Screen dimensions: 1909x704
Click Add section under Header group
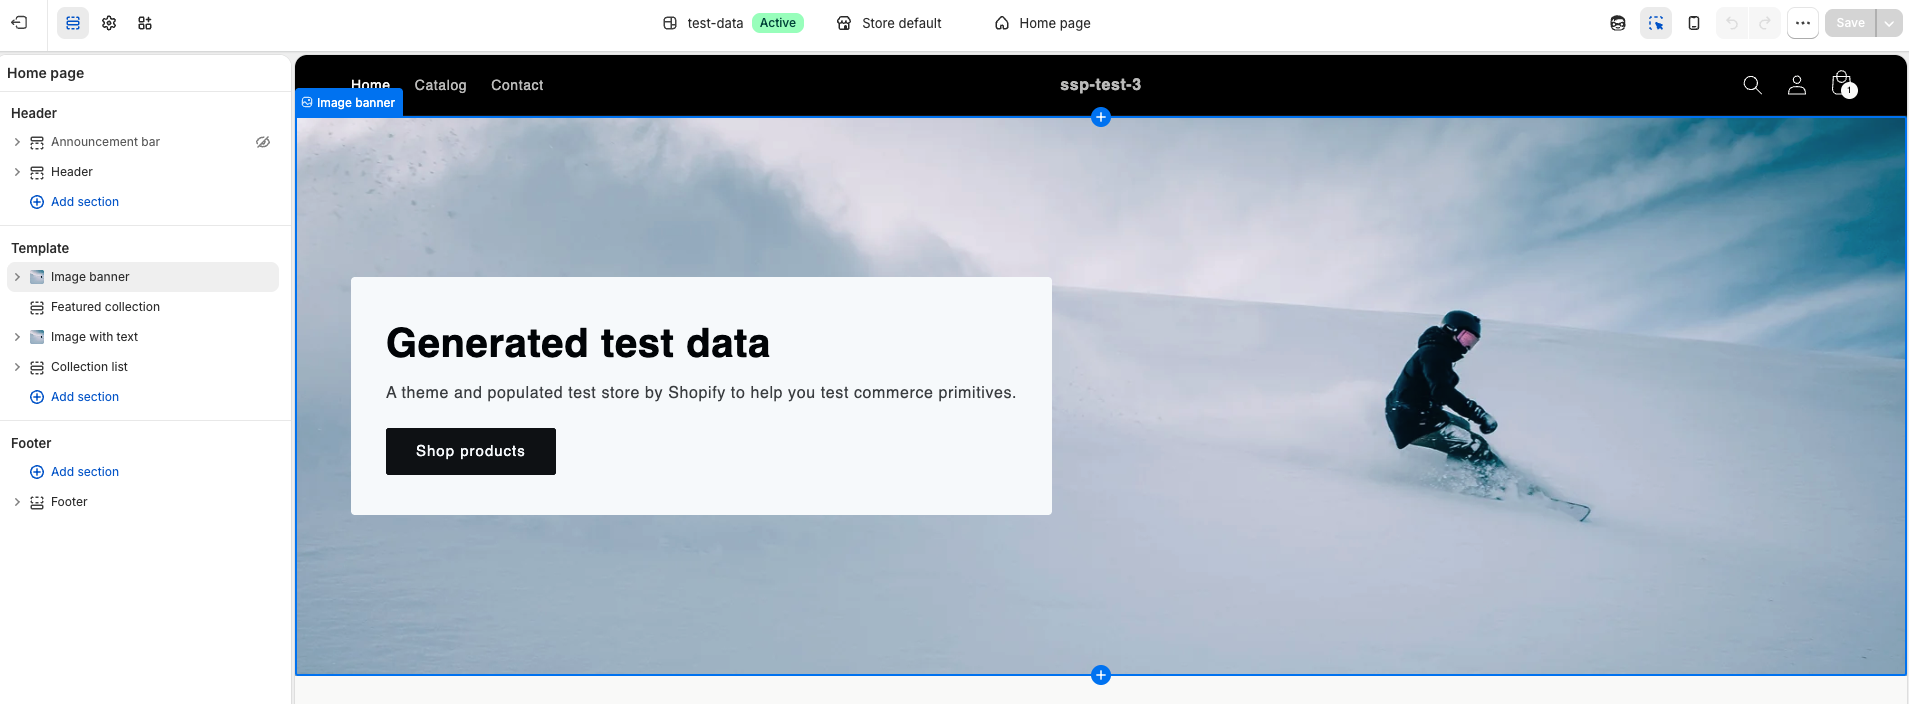pos(75,202)
